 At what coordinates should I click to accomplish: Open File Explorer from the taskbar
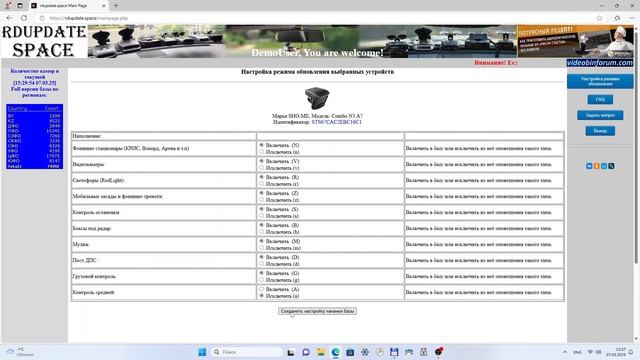click(320, 352)
